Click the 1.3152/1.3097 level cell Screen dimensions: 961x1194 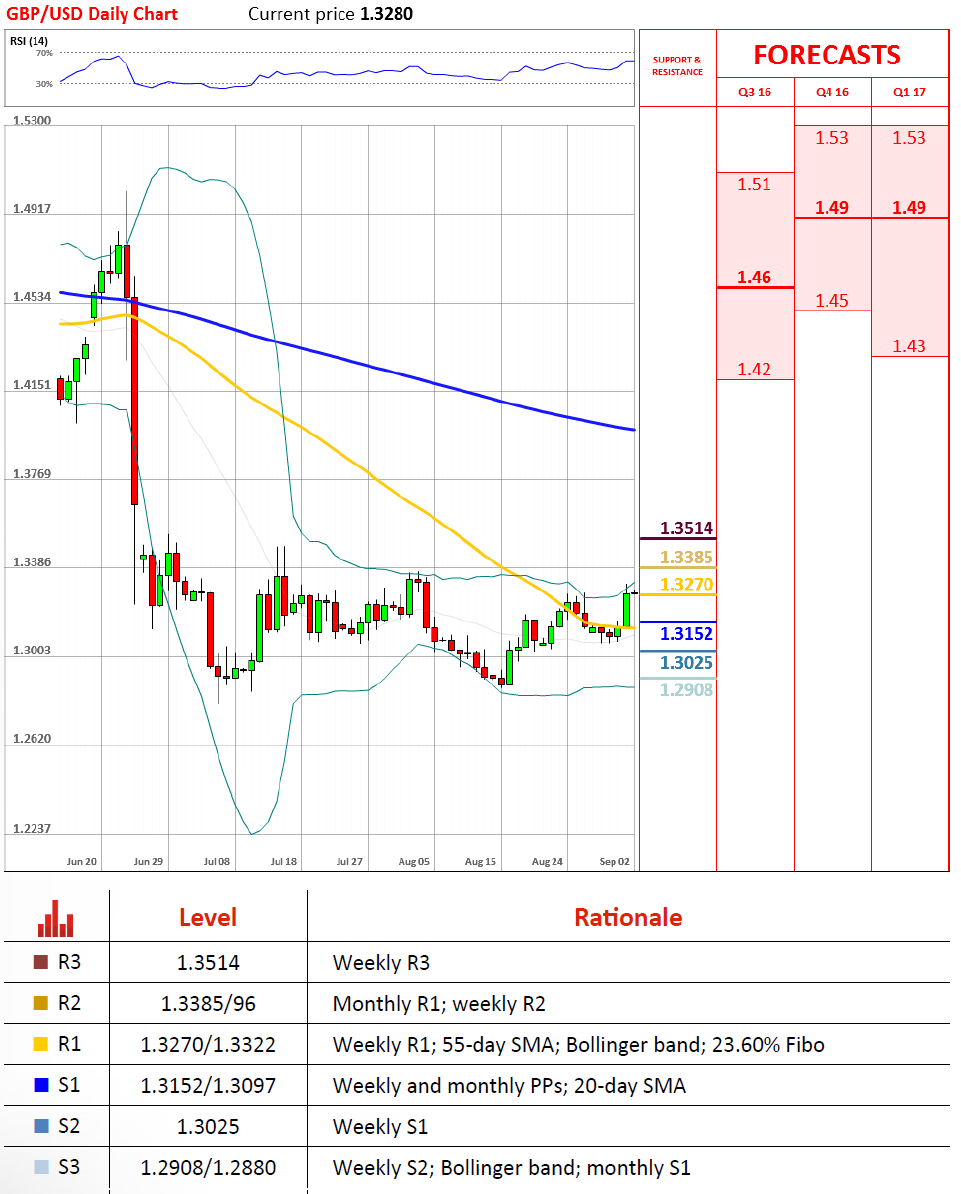pyautogui.click(x=208, y=1085)
